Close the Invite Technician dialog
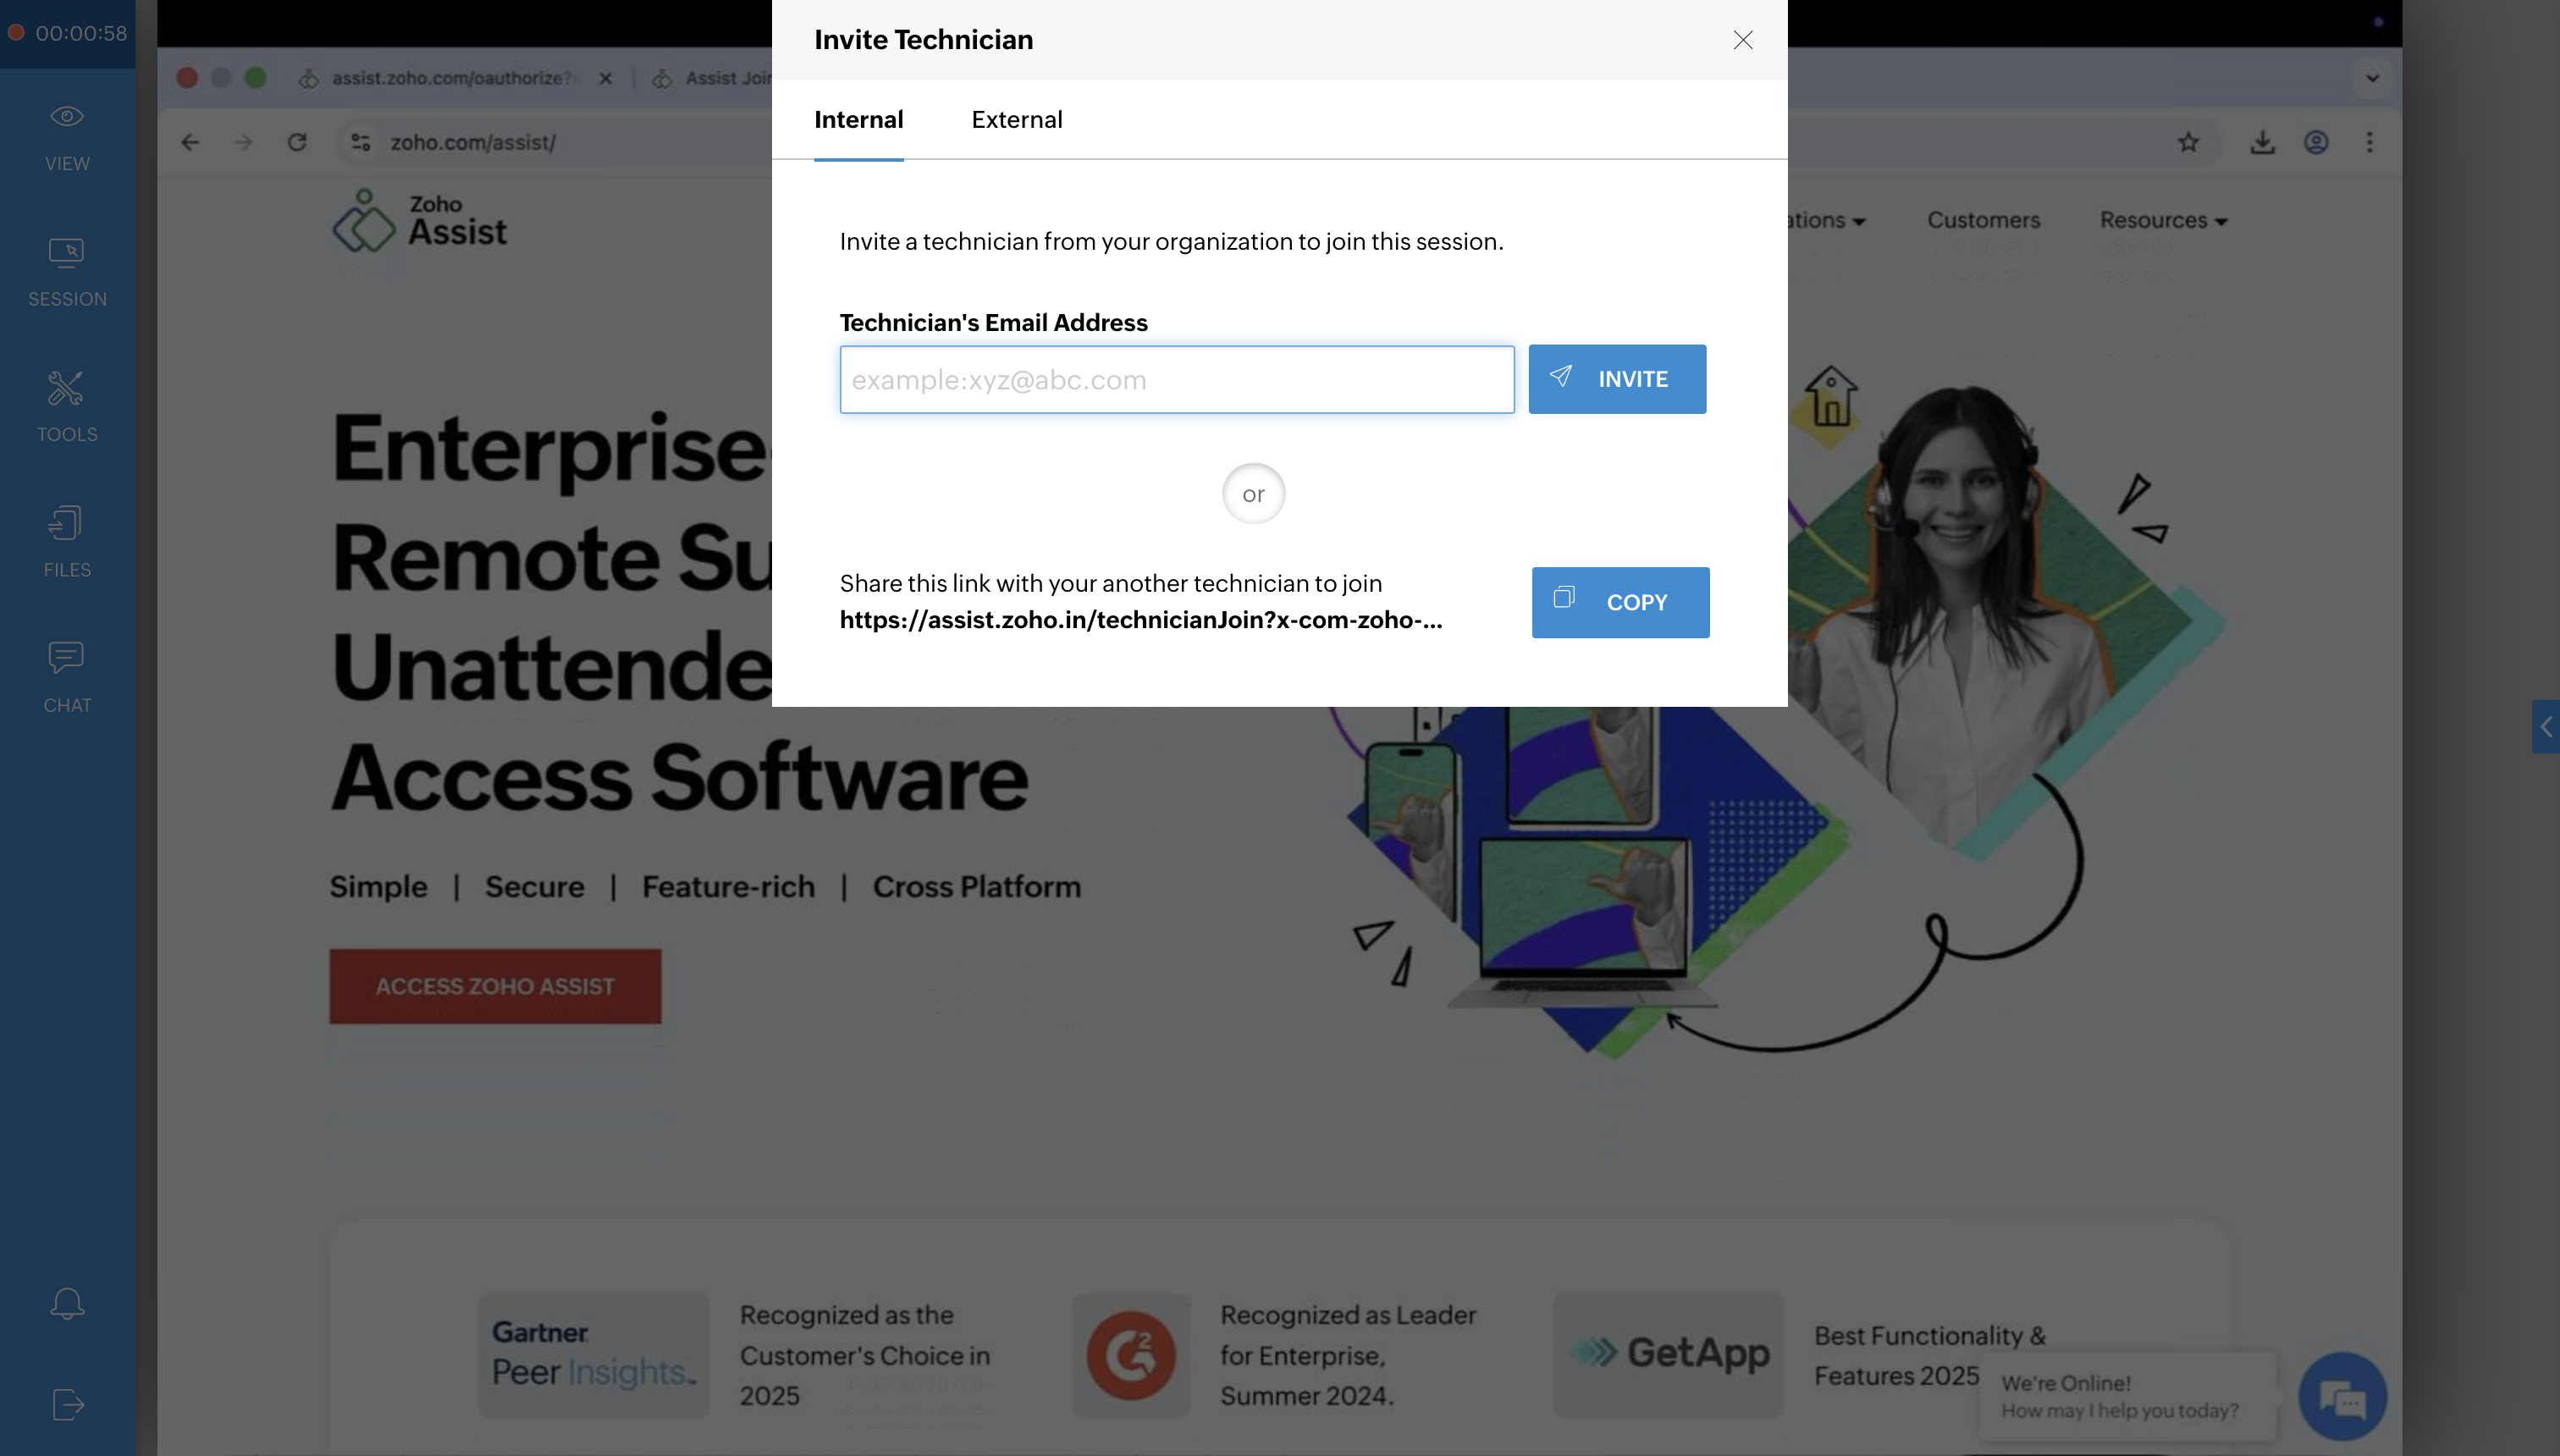Viewport: 2560px width, 1456px height. pyautogui.click(x=1743, y=40)
